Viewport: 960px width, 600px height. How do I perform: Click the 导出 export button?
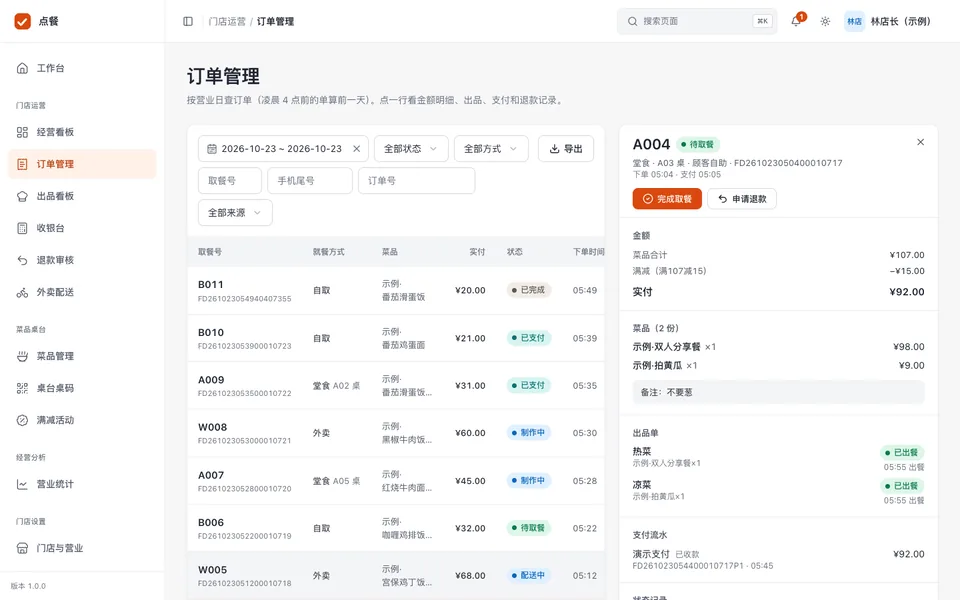pos(566,149)
